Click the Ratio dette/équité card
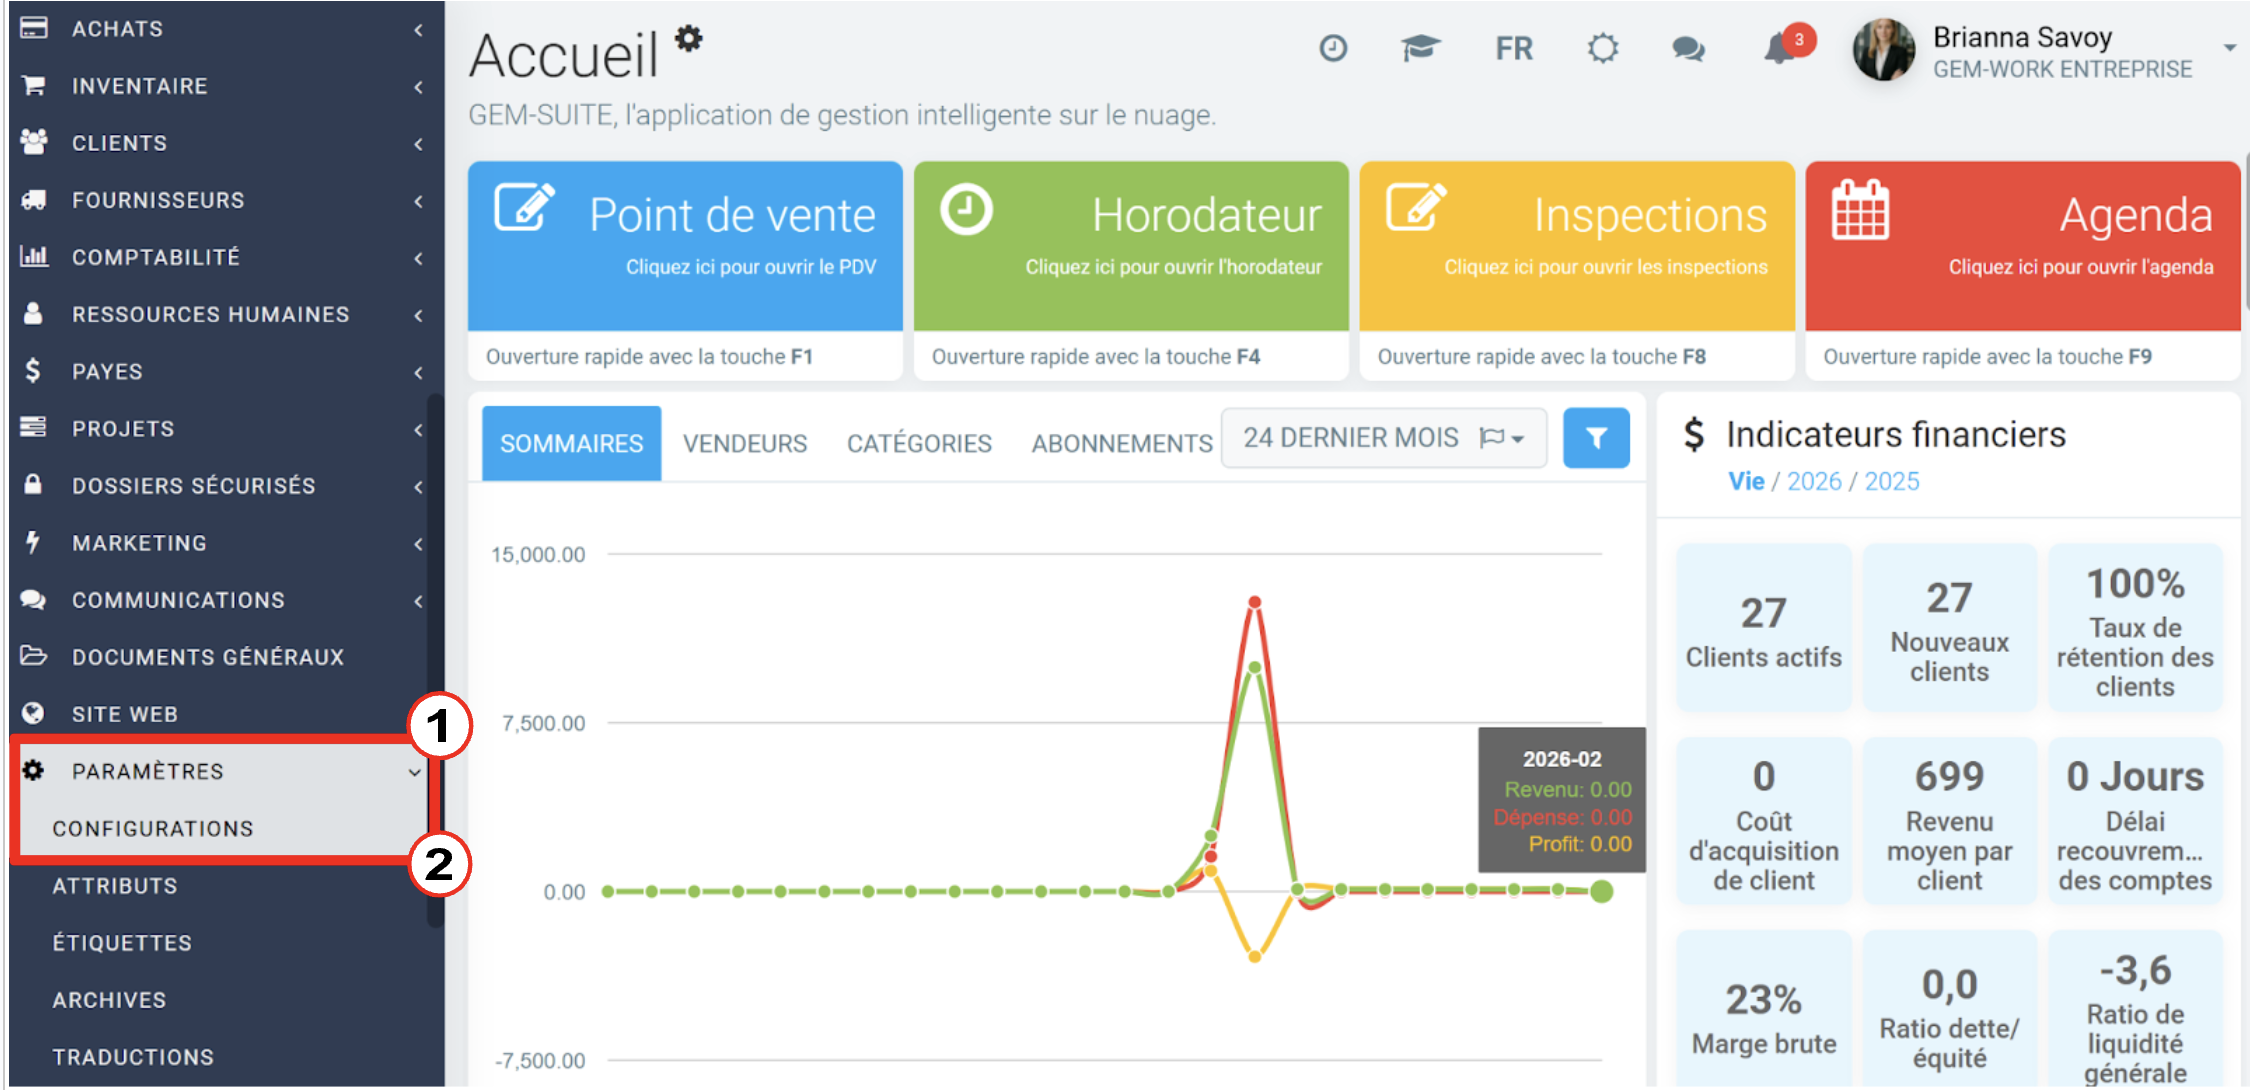The image size is (2250, 1090). [1949, 1010]
